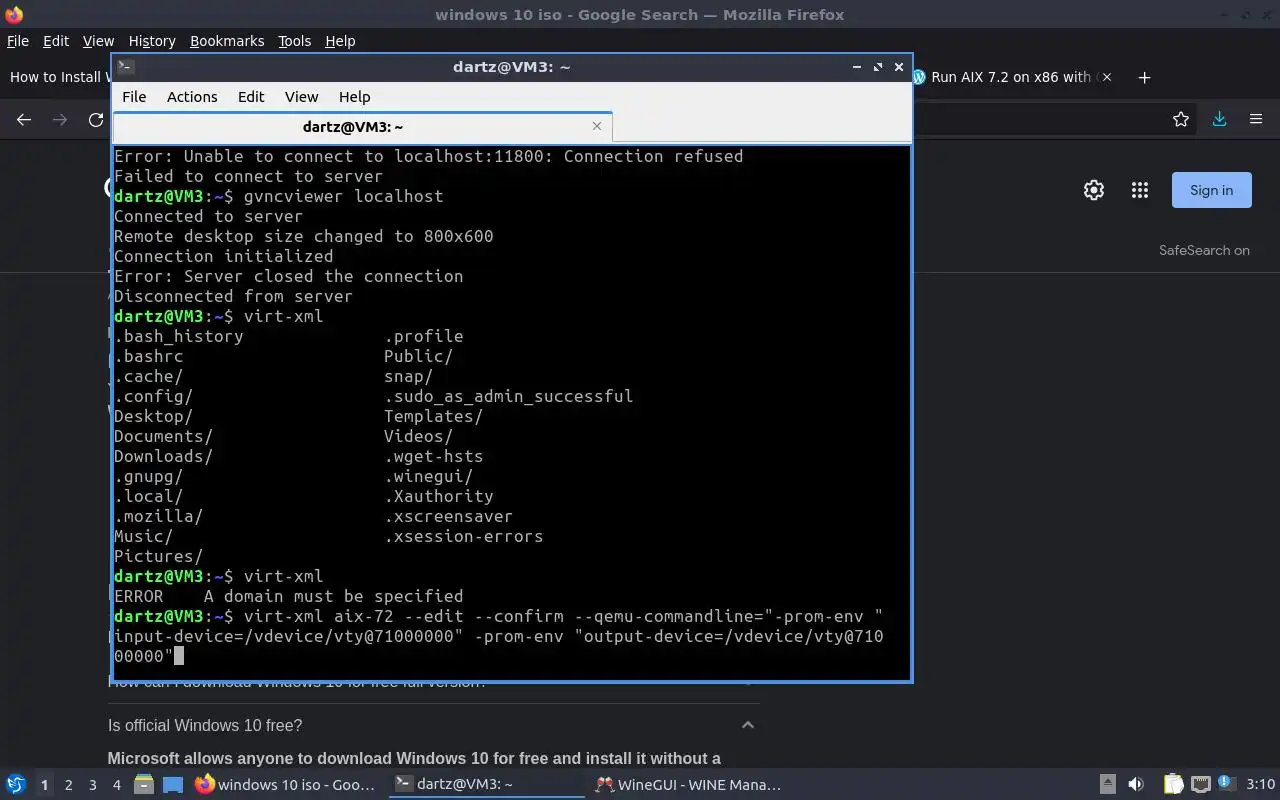Viewport: 1280px width, 800px height.
Task: Collapse 'Is official Windows 10 free?' question
Action: 747,725
